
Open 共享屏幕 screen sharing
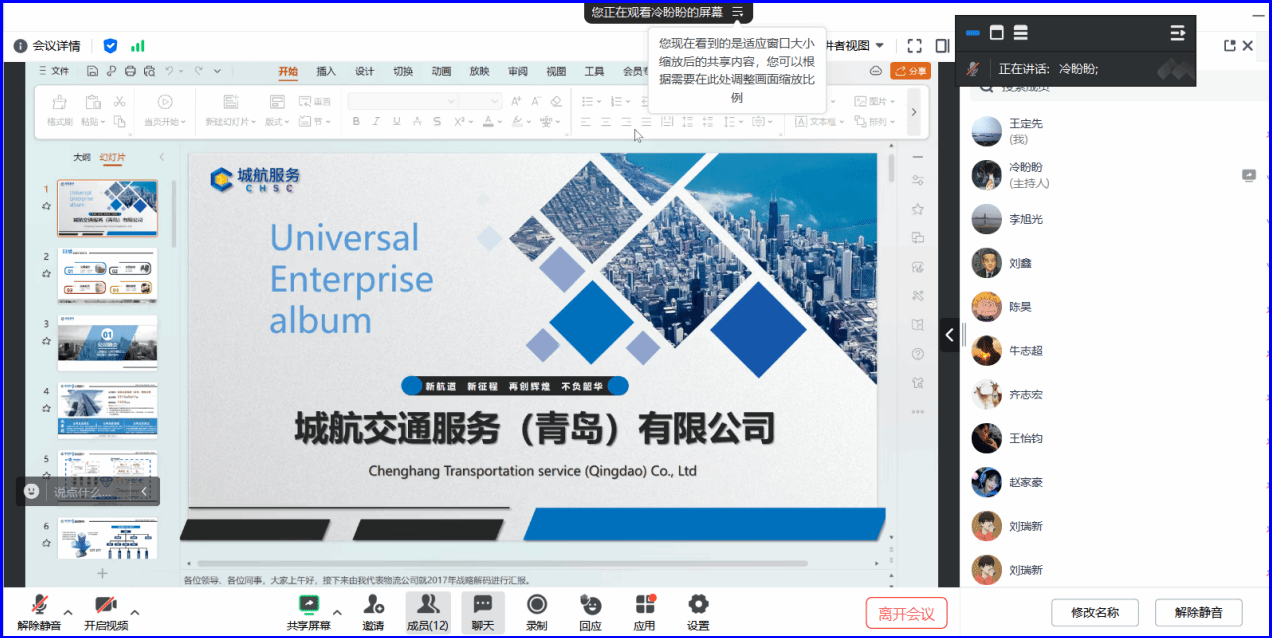(x=309, y=605)
